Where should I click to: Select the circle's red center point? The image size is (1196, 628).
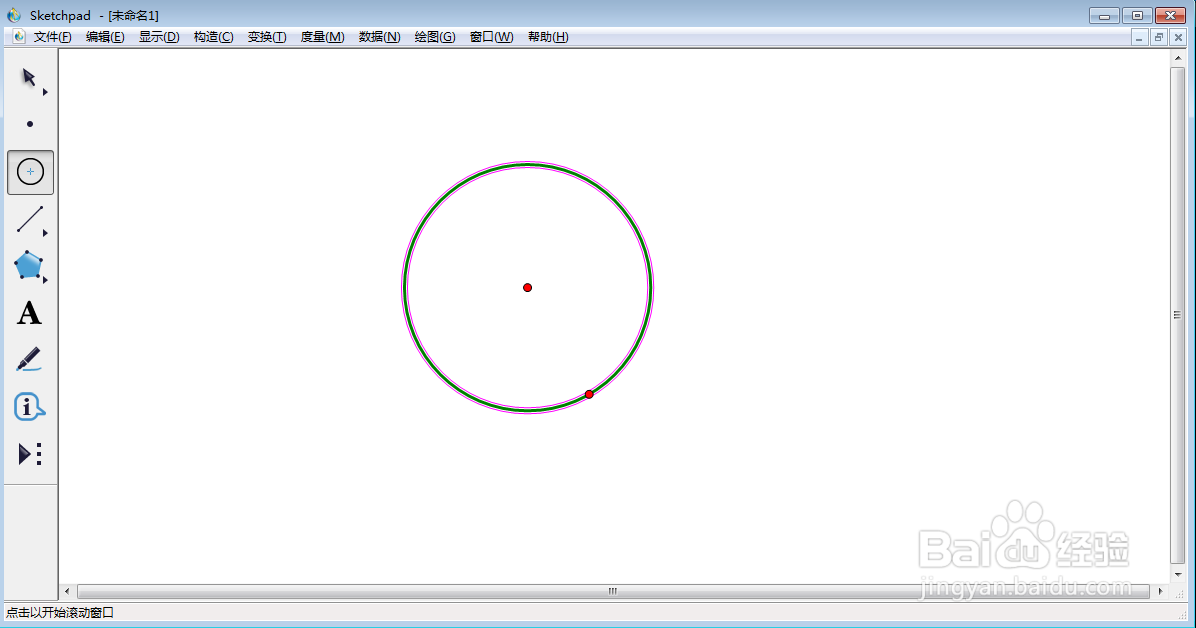pyautogui.click(x=527, y=288)
